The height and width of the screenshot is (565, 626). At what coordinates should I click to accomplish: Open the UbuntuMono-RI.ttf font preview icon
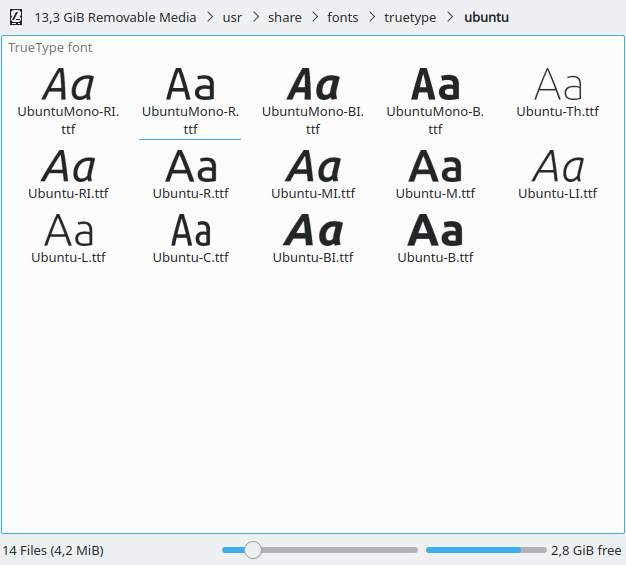68,84
